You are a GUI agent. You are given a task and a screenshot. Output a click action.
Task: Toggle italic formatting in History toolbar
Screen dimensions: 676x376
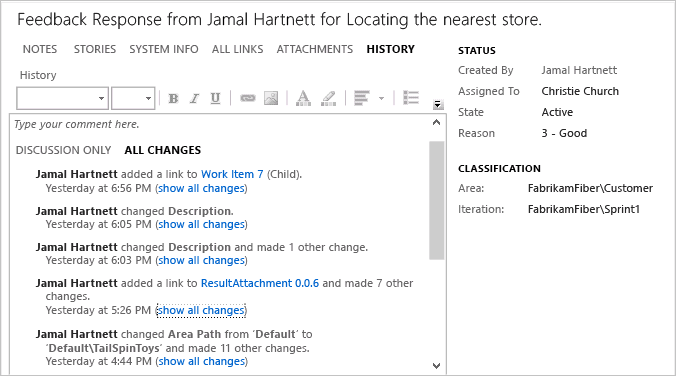coord(194,98)
